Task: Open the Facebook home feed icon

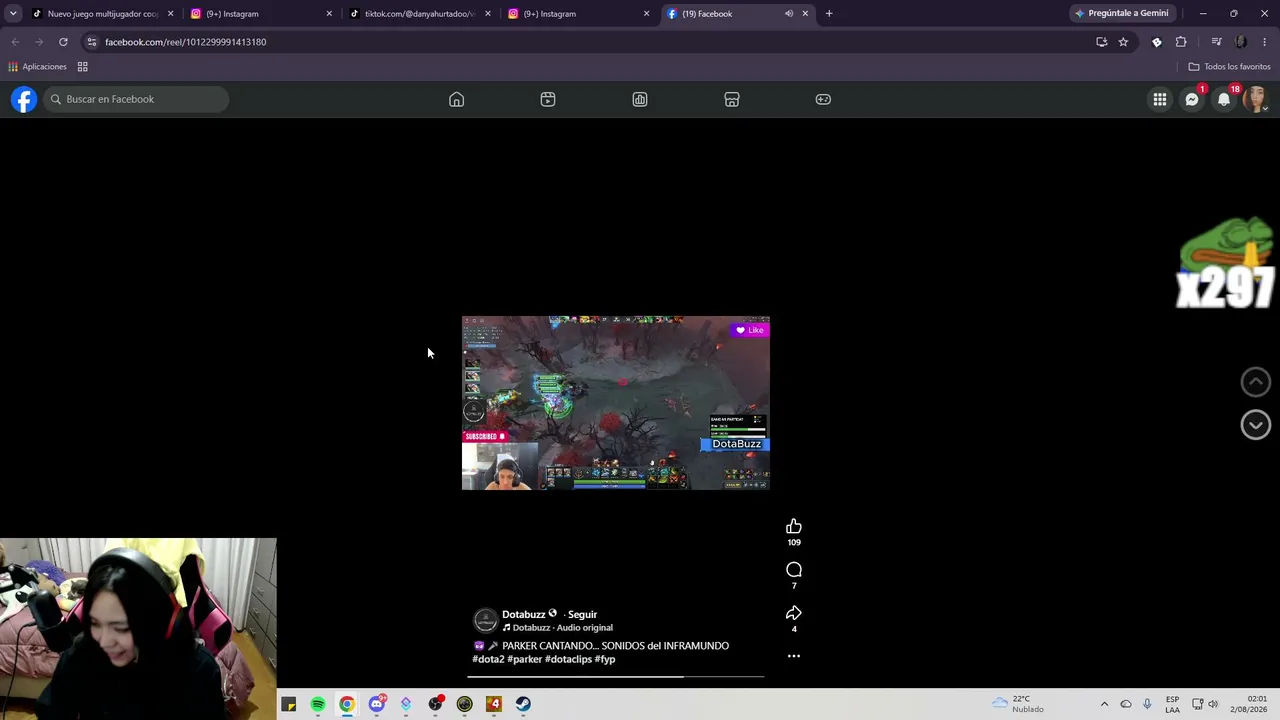Action: click(456, 99)
